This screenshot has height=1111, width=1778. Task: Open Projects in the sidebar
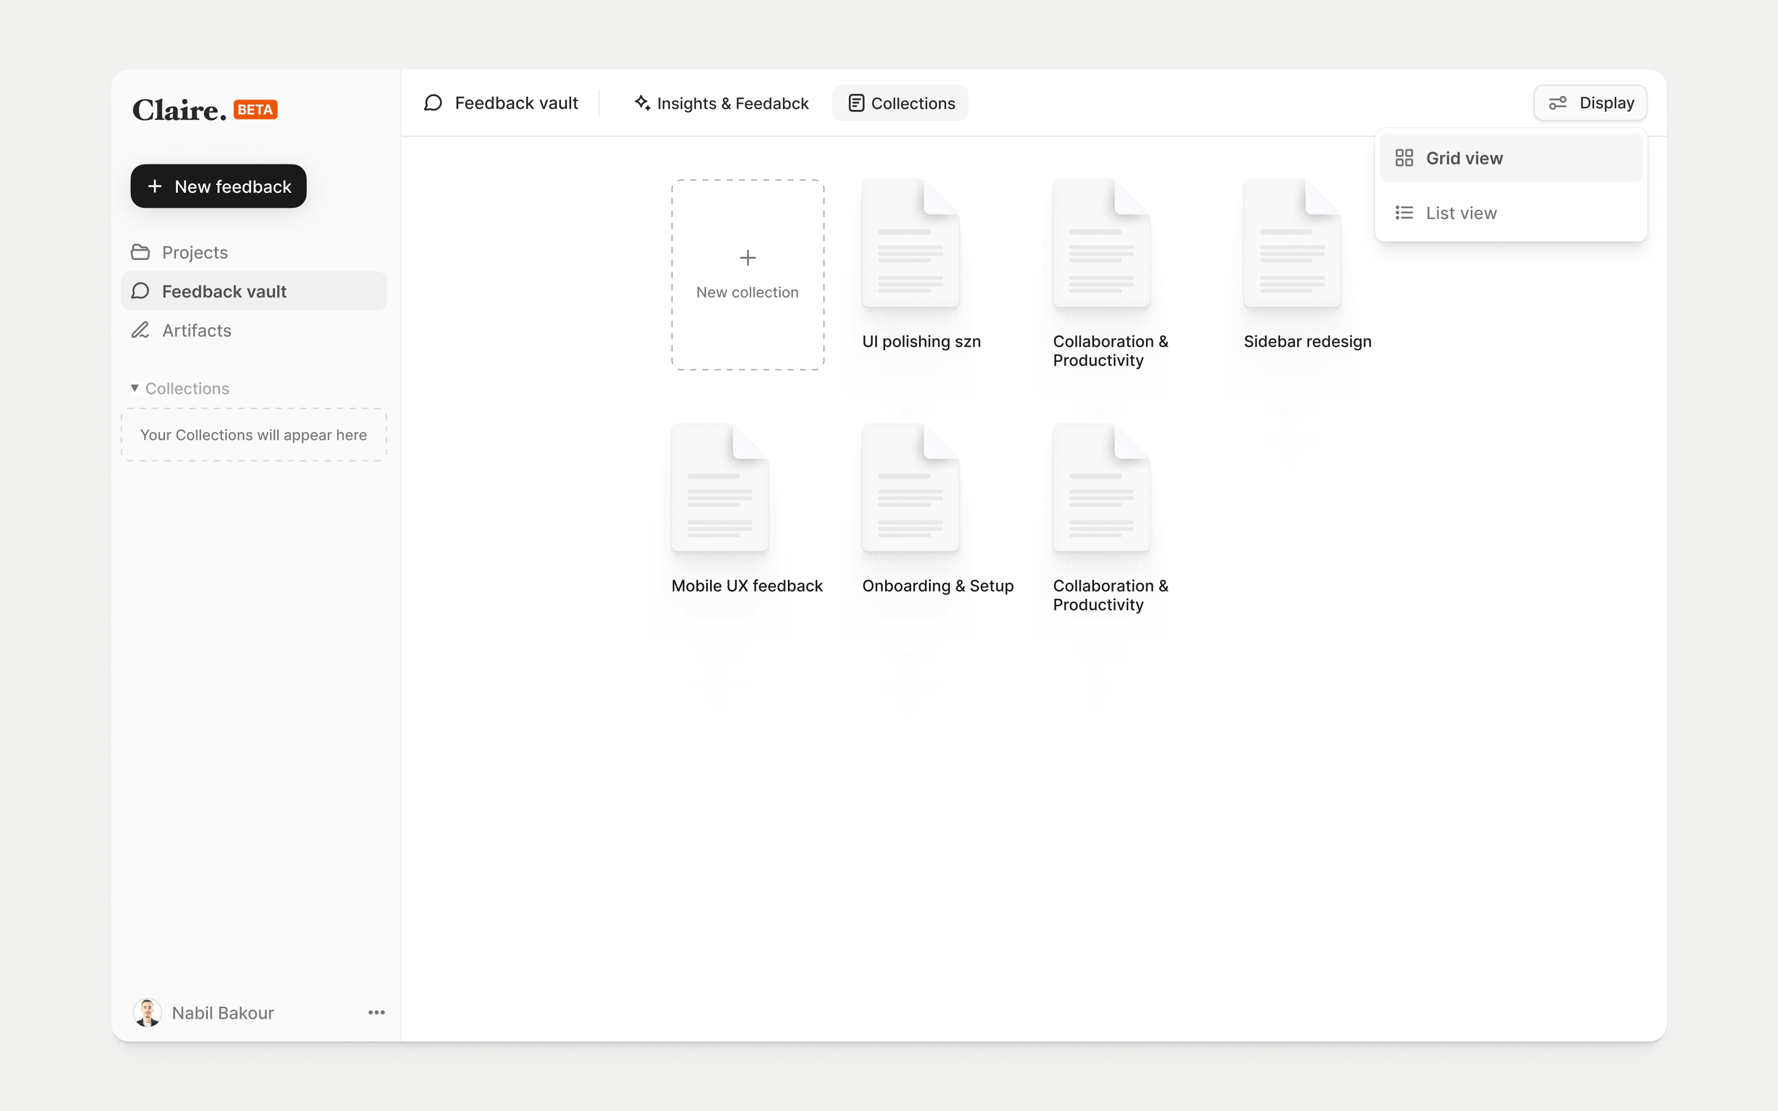tap(254, 252)
